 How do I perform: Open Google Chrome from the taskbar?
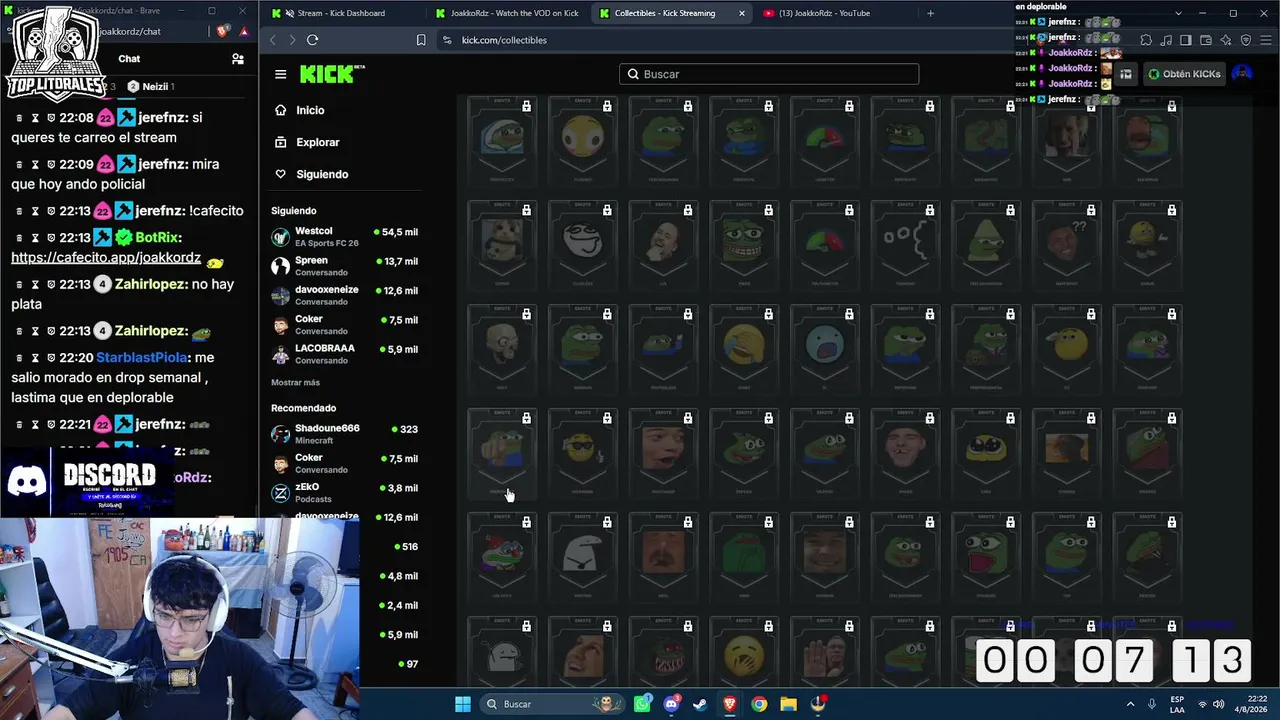tap(759, 704)
